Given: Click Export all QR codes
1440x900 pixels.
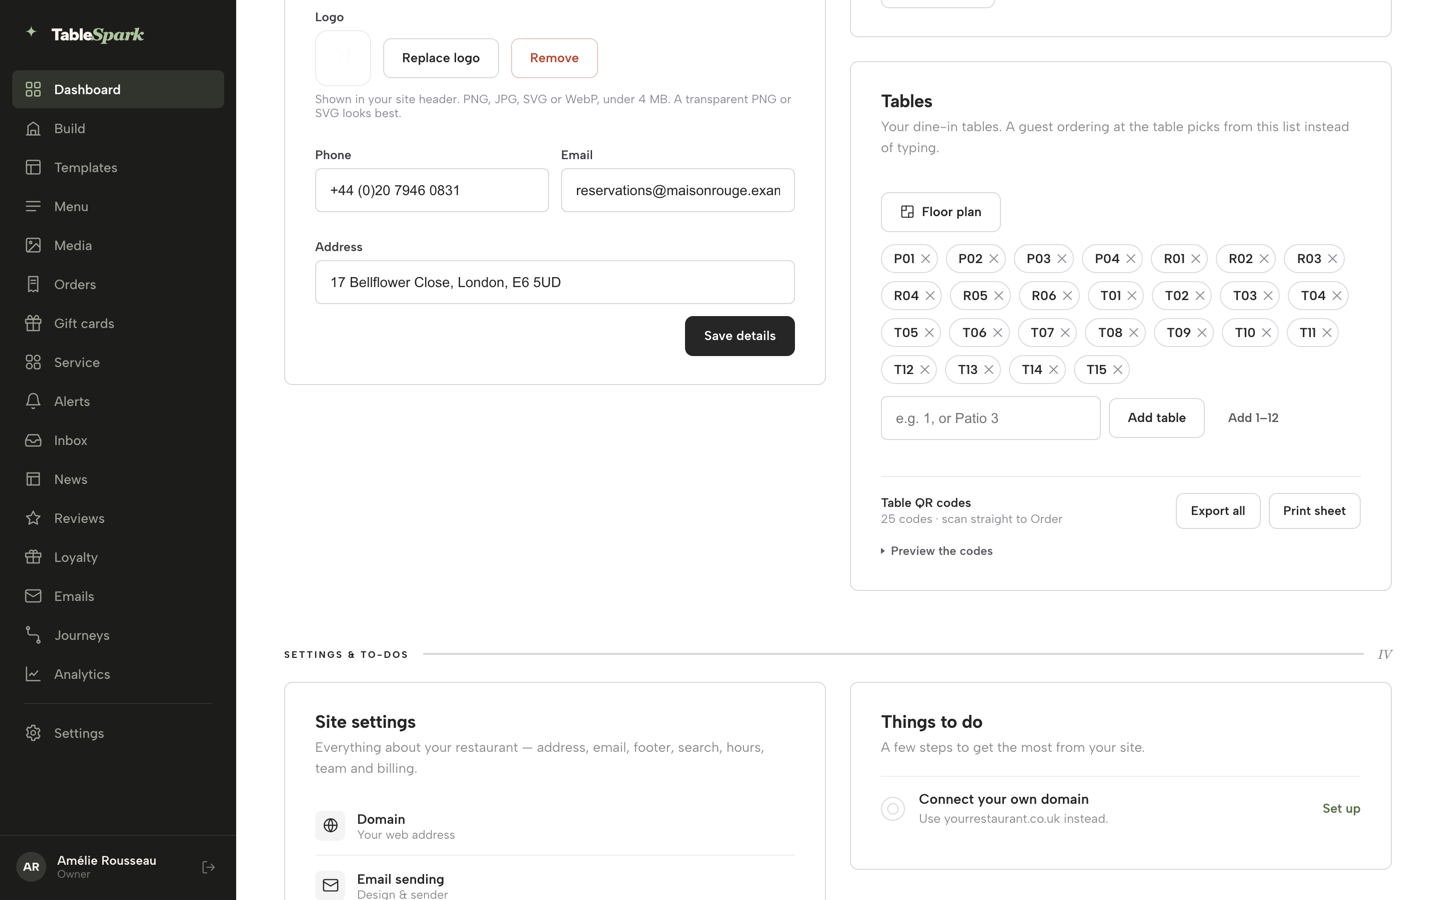Looking at the screenshot, I should click(1217, 511).
